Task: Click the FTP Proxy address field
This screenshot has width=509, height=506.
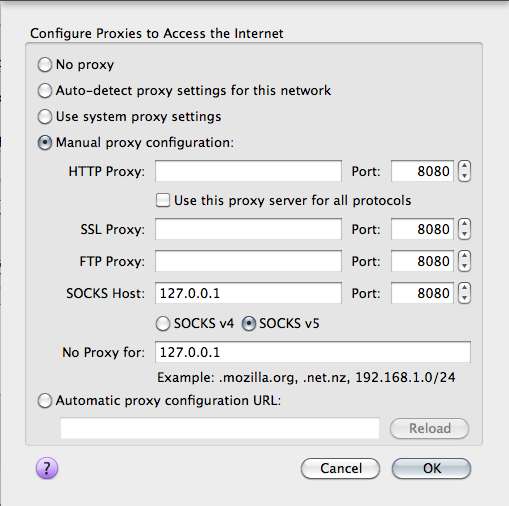Action: coord(248,261)
